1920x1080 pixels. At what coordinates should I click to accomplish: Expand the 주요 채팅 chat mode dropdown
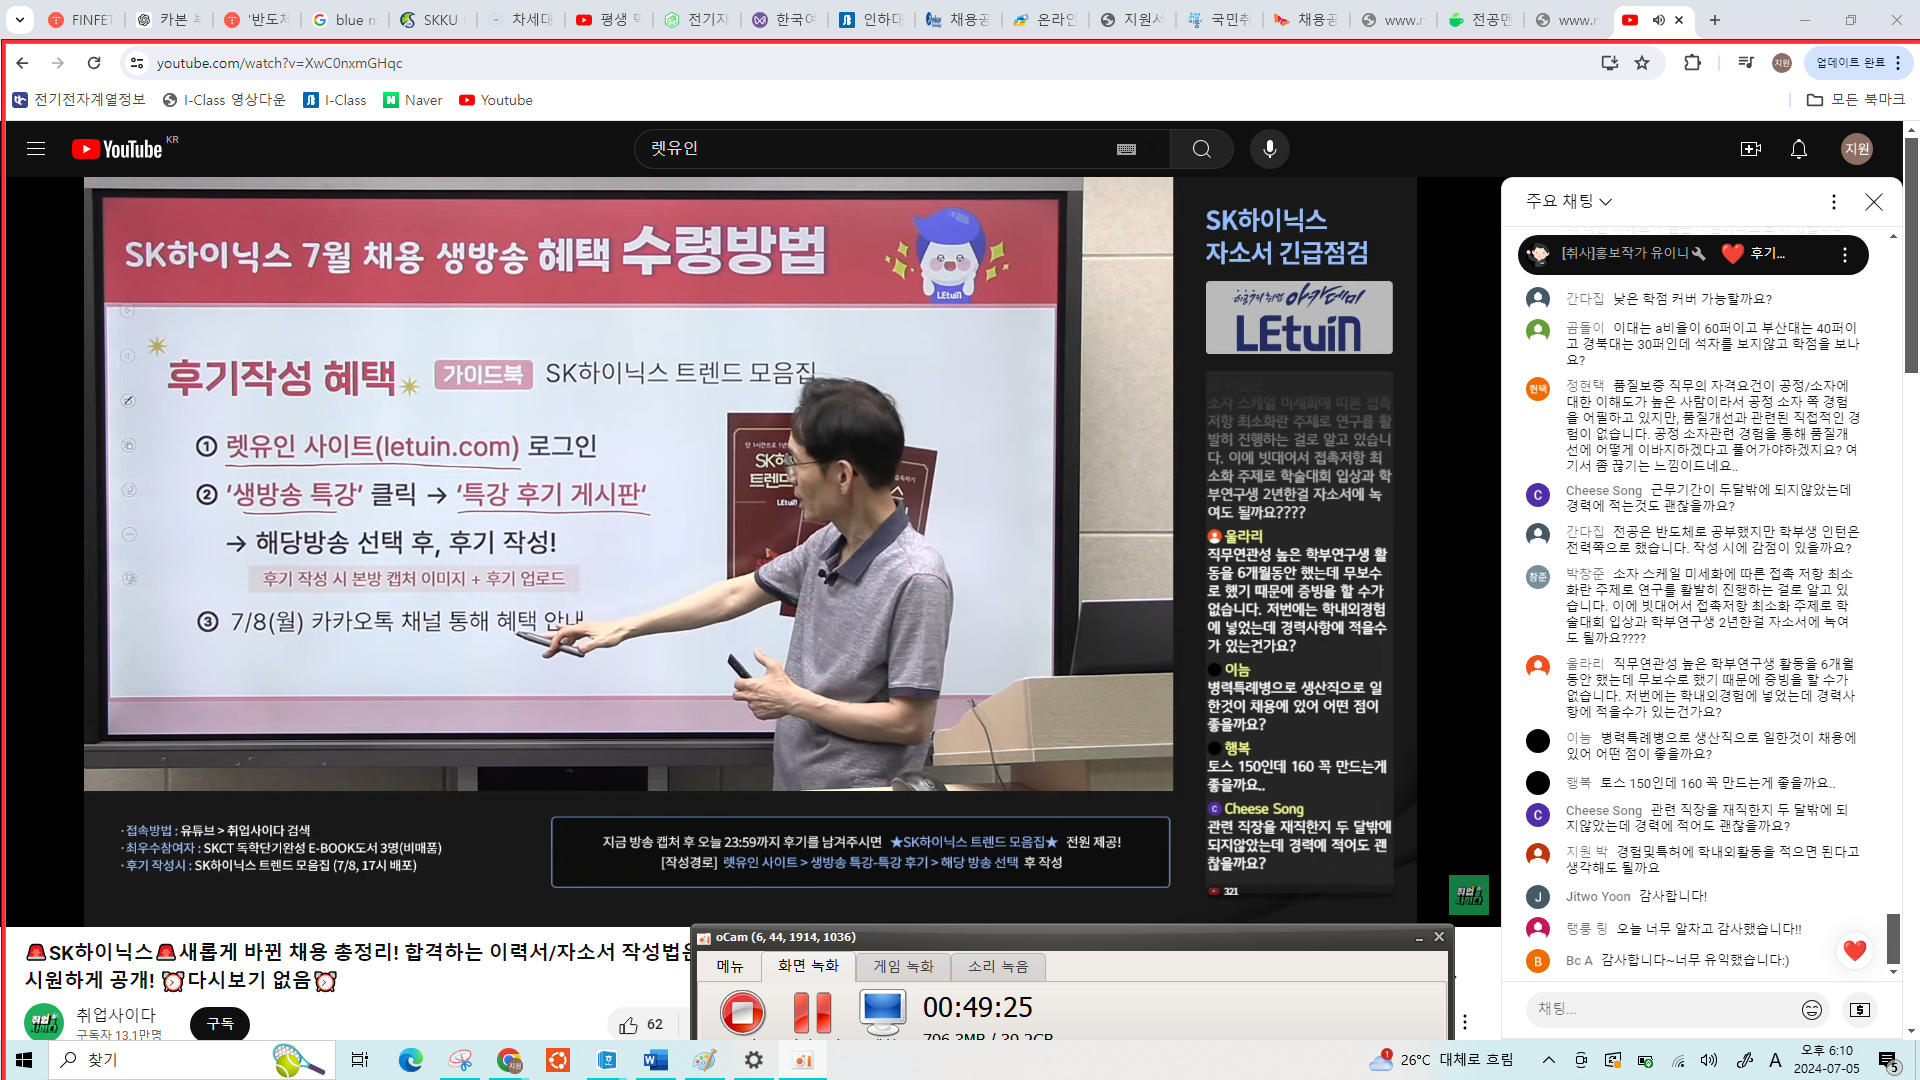click(1568, 201)
